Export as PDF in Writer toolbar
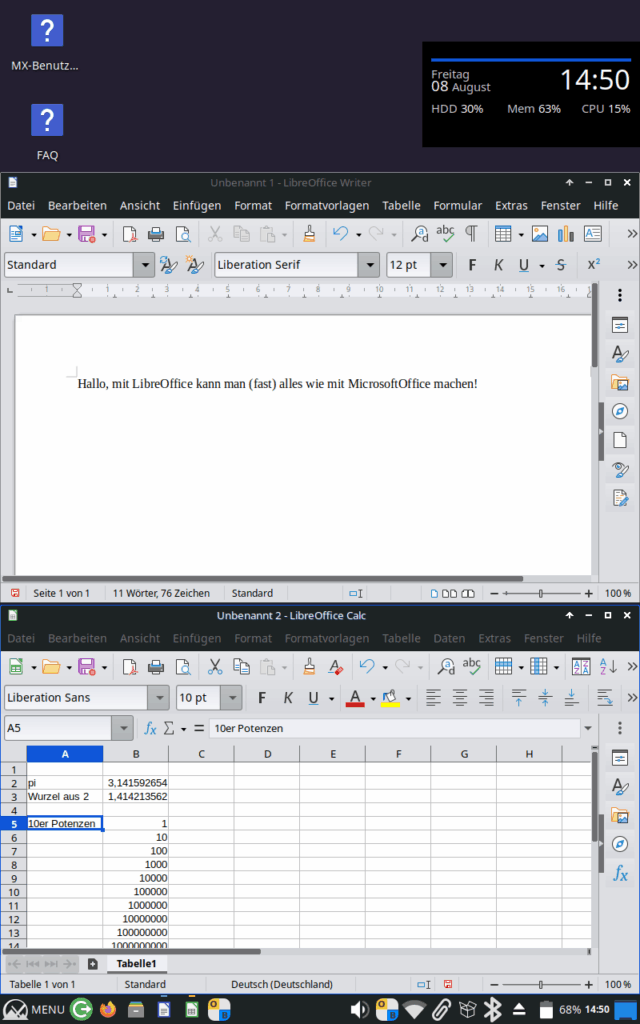This screenshot has width=640, height=1024. 130,234
